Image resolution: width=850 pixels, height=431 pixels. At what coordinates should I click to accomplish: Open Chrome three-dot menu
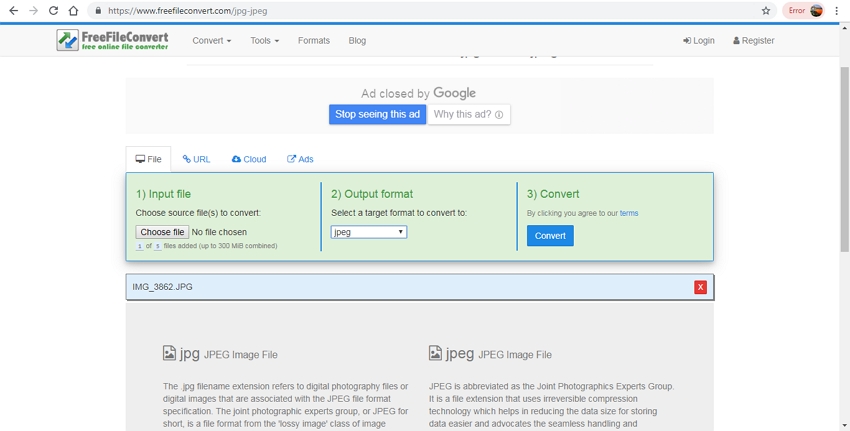point(836,11)
